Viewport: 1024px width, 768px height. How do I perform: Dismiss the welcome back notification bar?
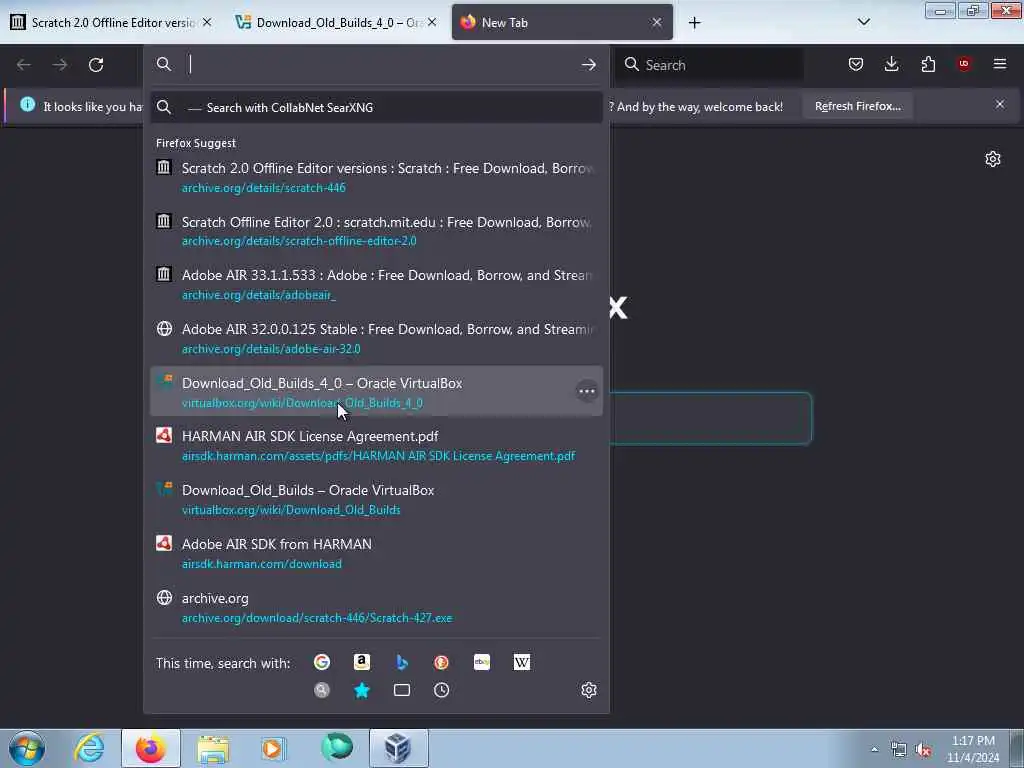pos(999,104)
